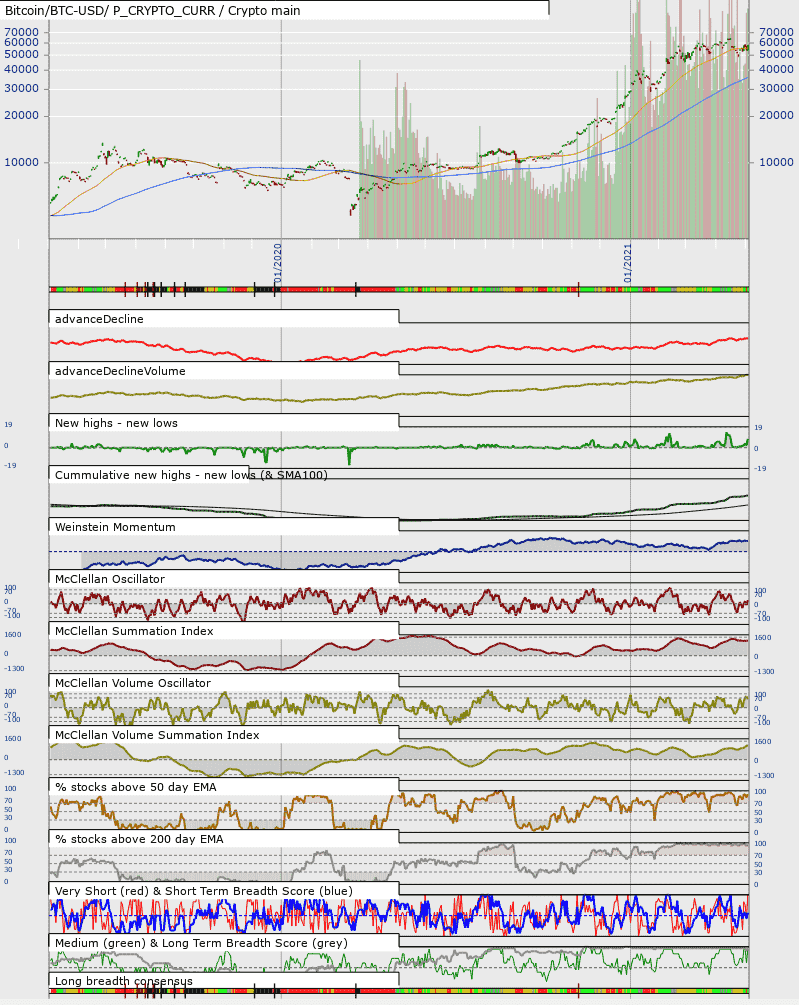Select McClellan Volume Summation Index label
This screenshot has height=1005, width=799.
157,735
